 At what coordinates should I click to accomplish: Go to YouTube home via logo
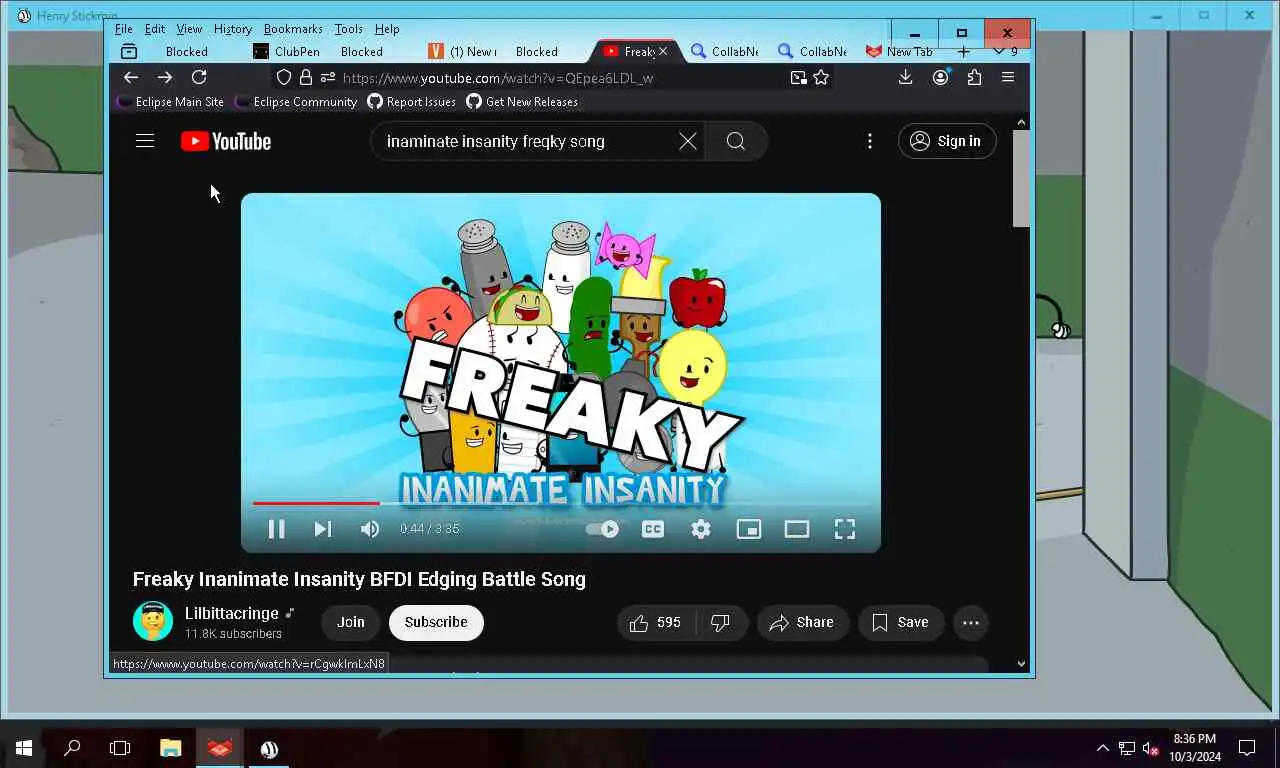tap(226, 141)
